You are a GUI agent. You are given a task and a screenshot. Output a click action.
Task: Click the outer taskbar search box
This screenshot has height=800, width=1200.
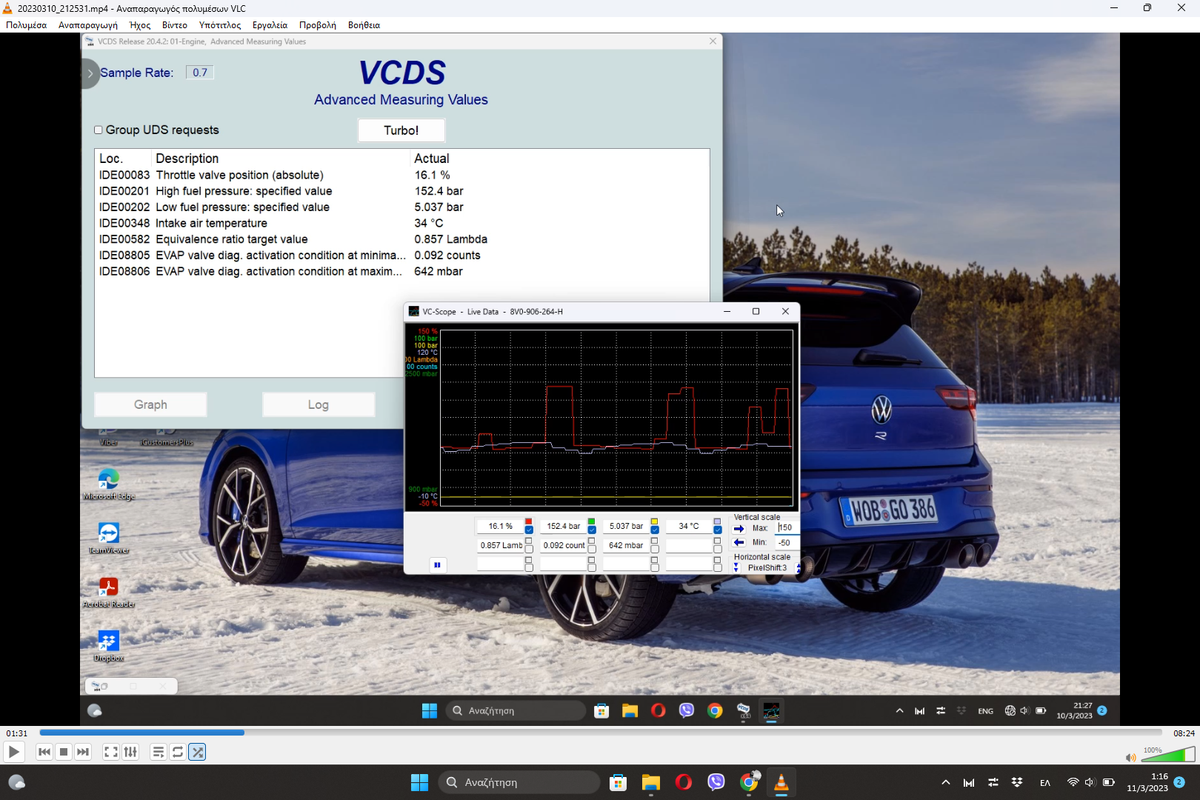click(519, 782)
